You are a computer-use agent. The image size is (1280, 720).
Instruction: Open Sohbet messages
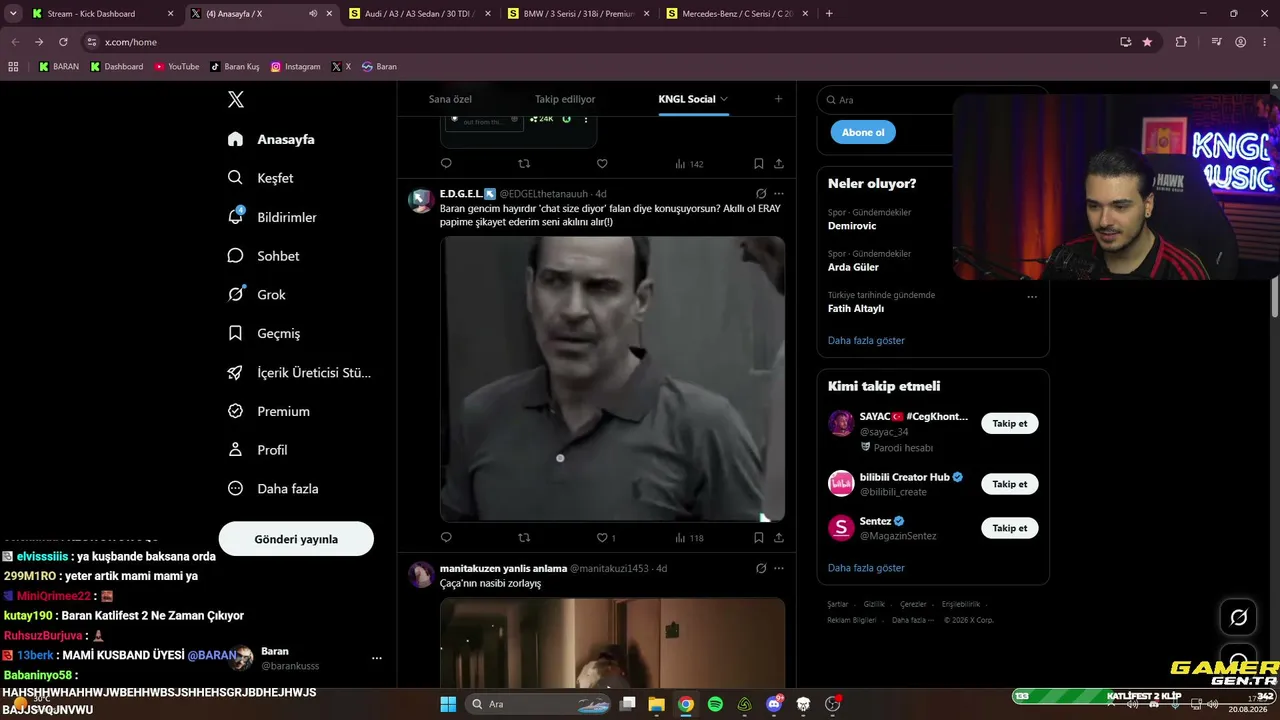[x=263, y=256]
